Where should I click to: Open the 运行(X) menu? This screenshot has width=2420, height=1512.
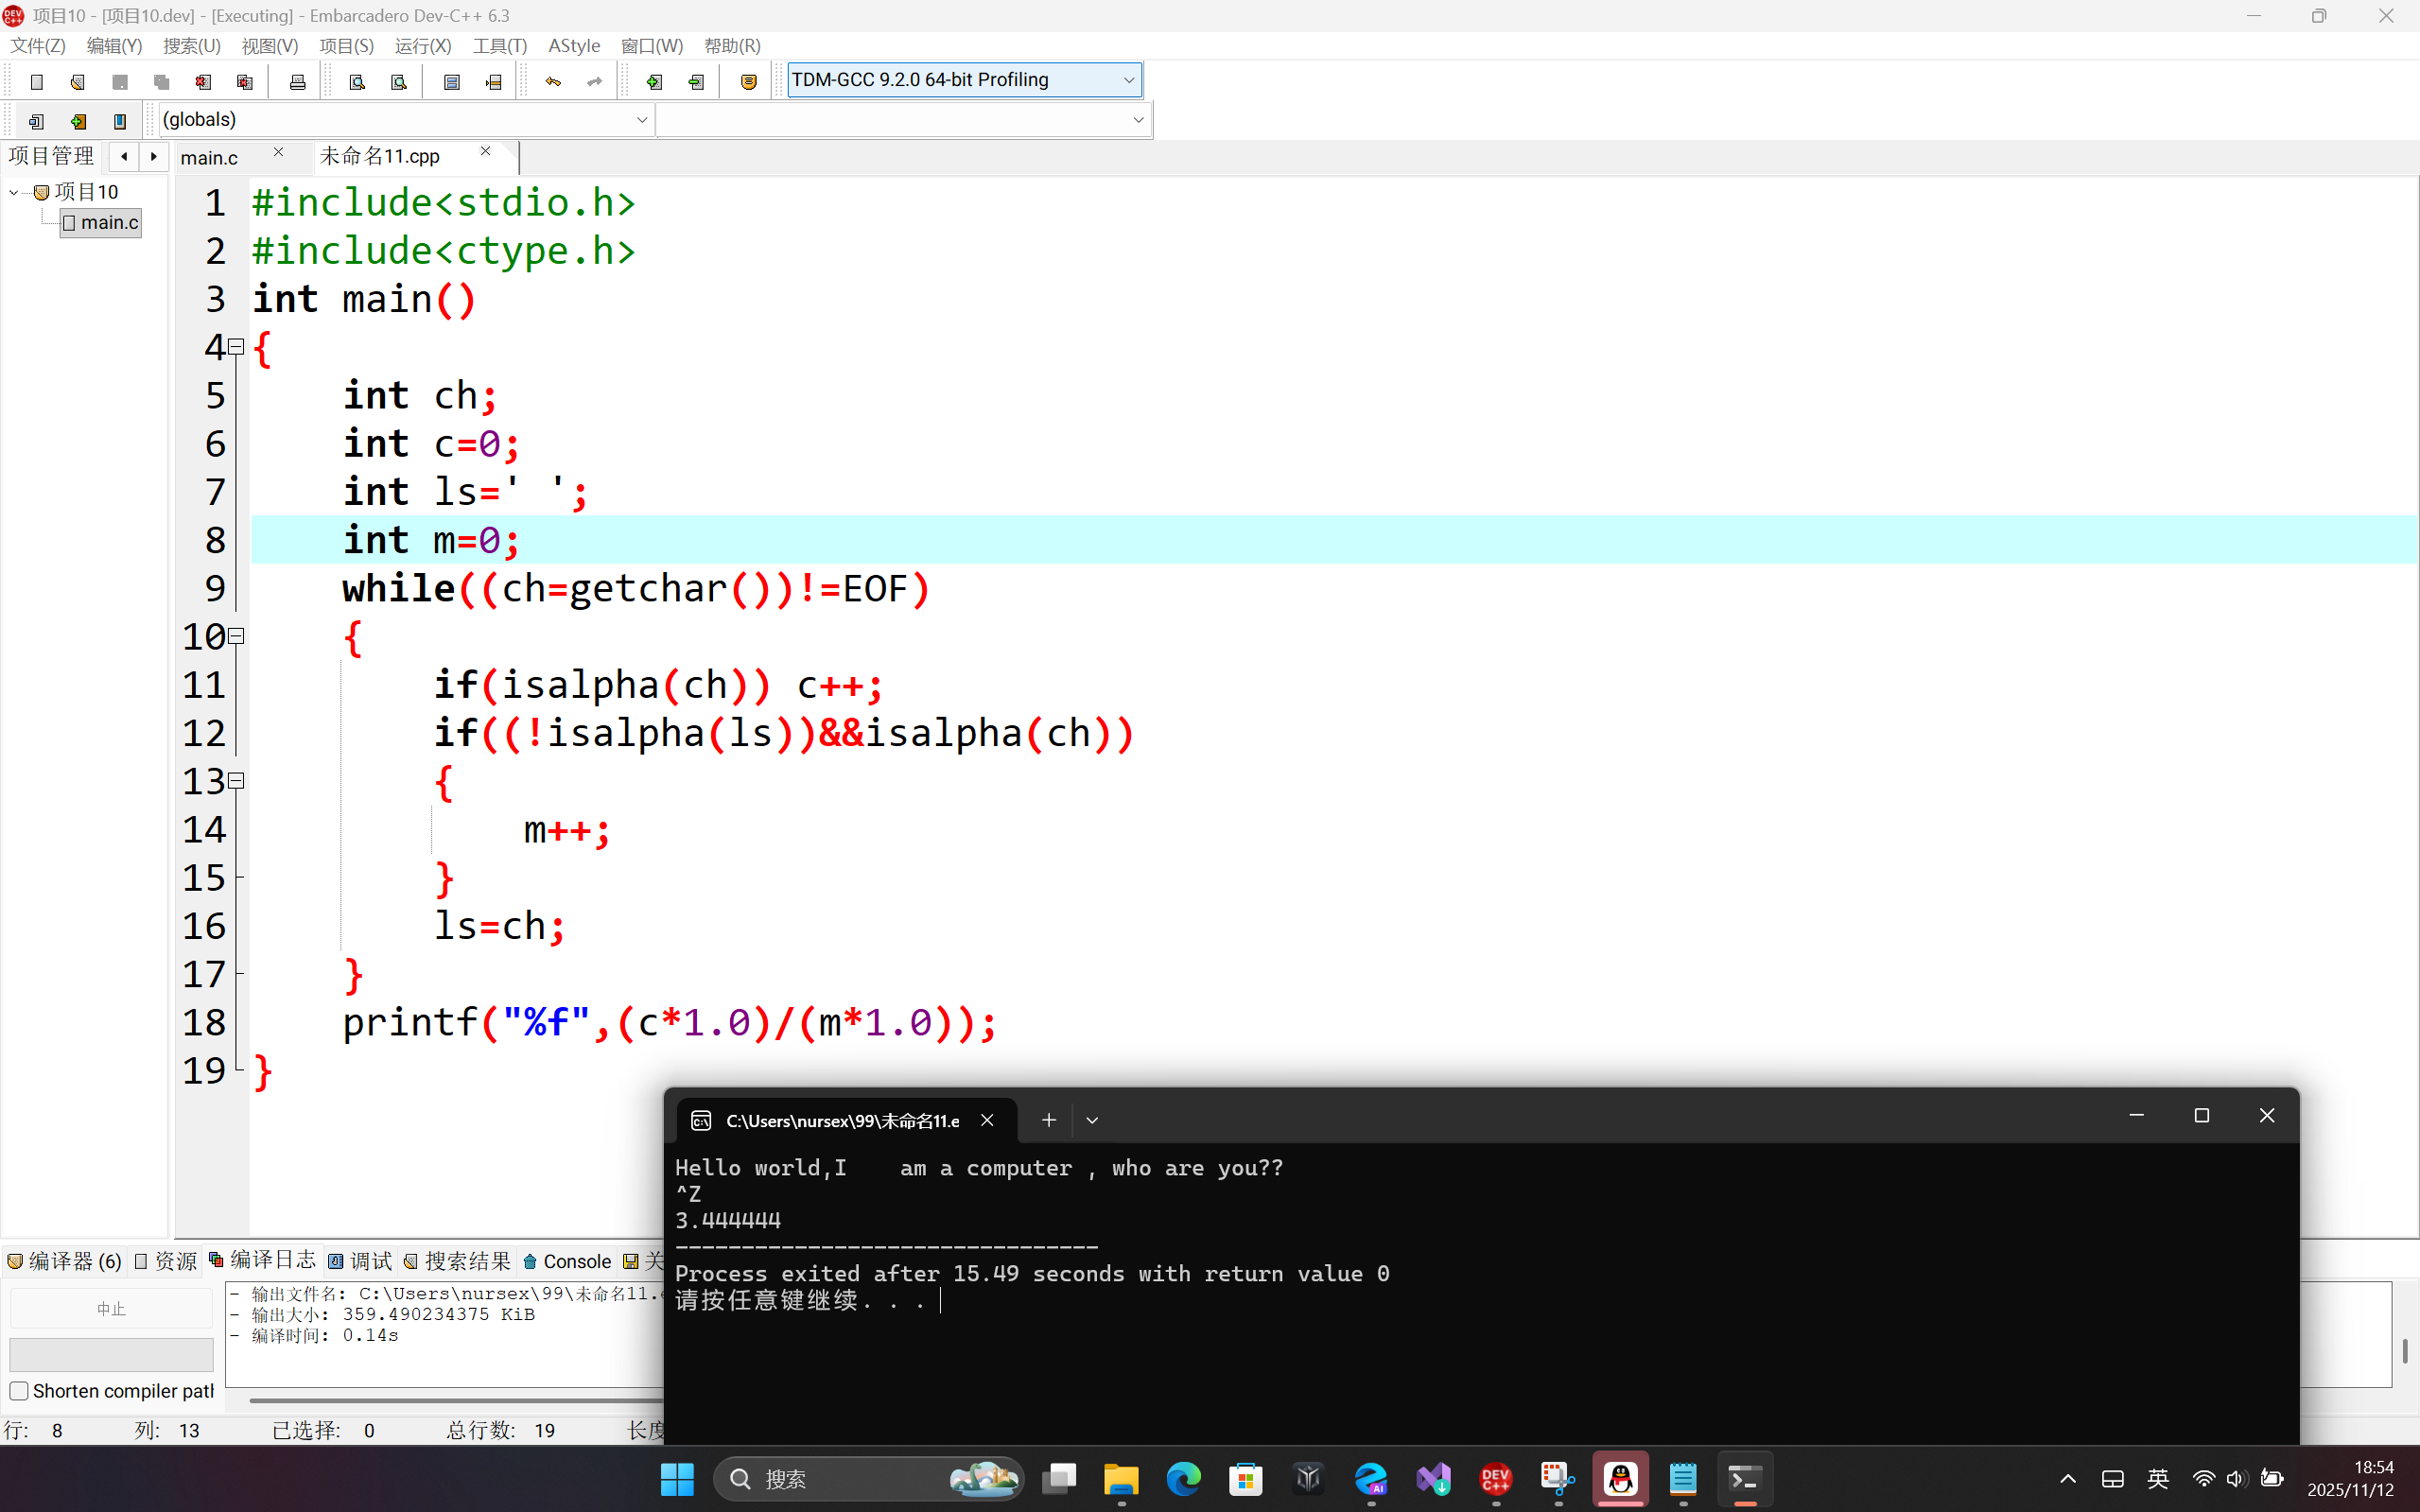point(422,46)
